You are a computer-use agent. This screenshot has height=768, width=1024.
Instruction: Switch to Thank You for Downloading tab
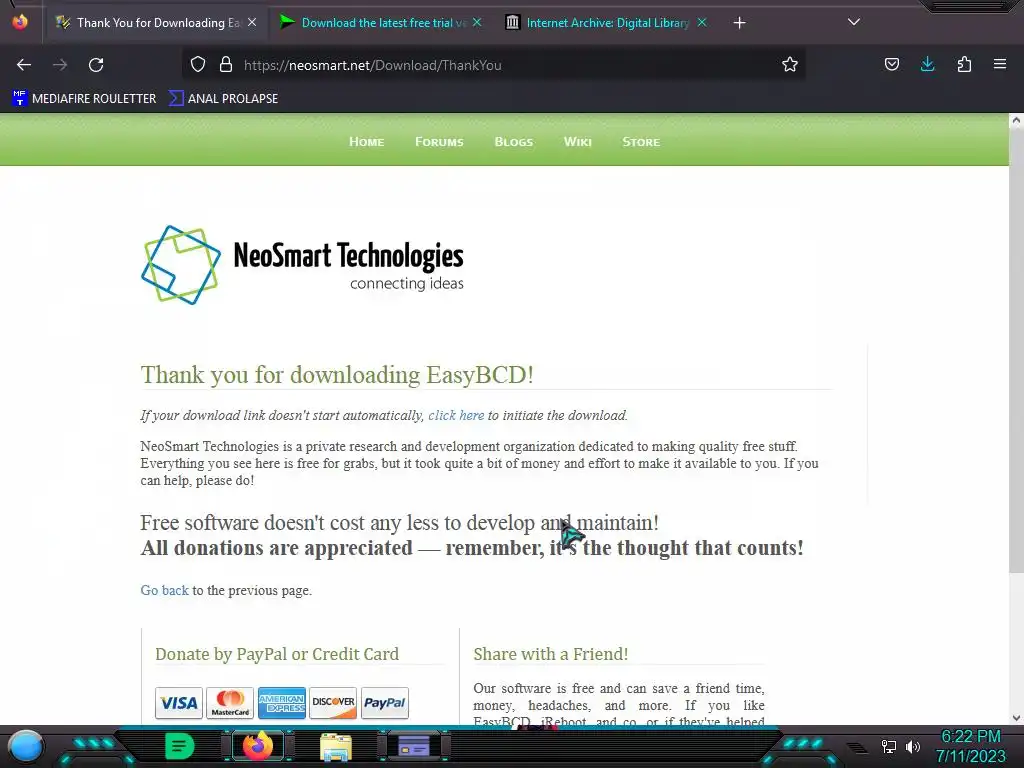[155, 23]
